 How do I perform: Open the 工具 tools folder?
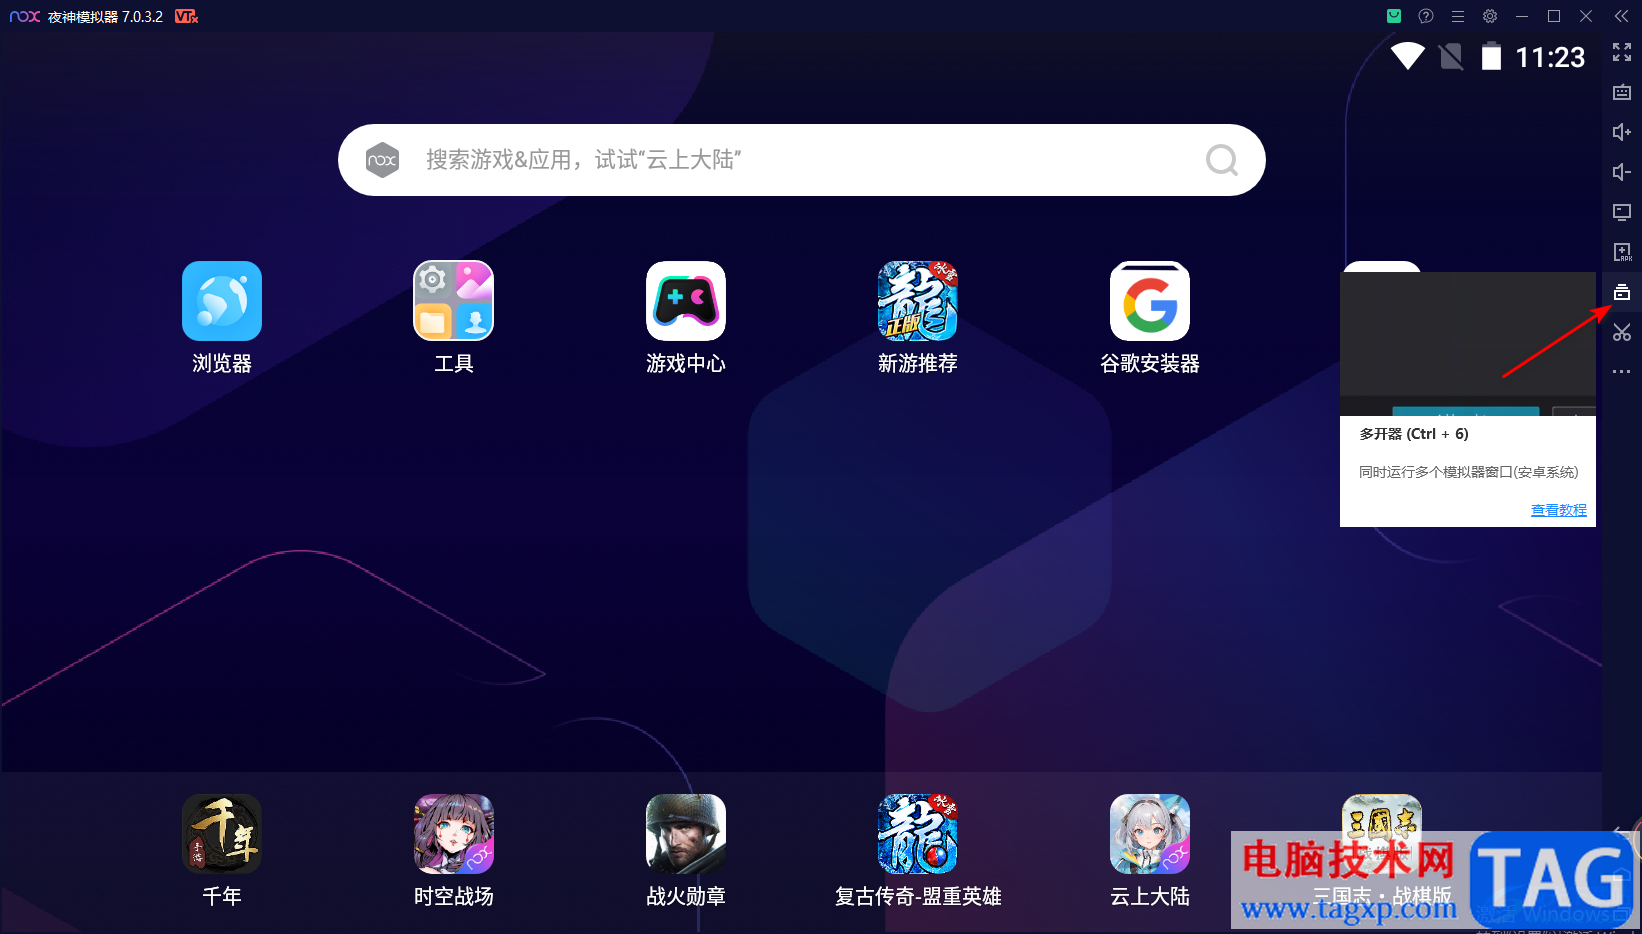click(454, 301)
